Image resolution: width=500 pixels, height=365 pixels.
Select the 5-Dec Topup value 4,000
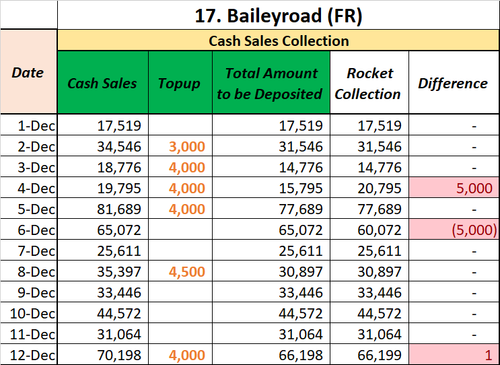180,209
